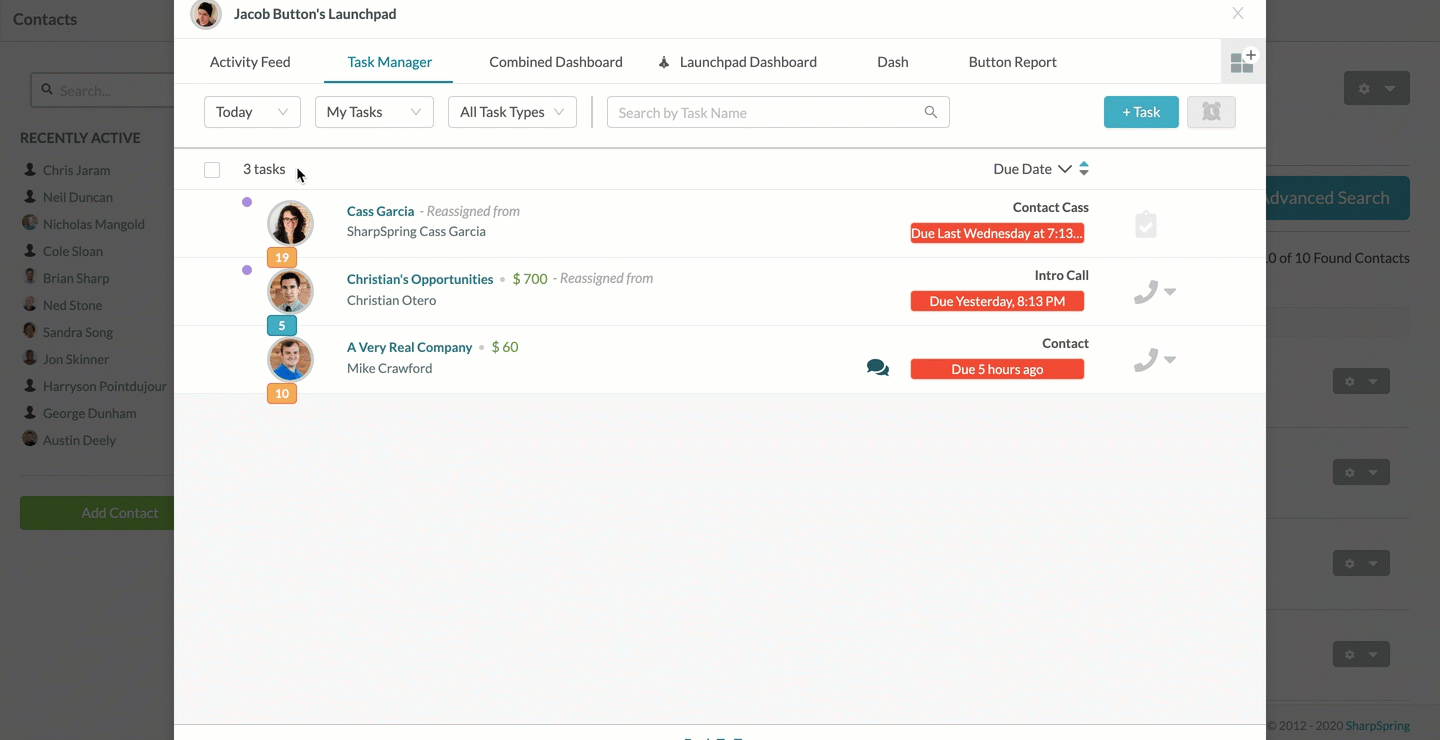Click the $ 60 opportunity amount
The image size is (1440, 740).
coord(505,347)
